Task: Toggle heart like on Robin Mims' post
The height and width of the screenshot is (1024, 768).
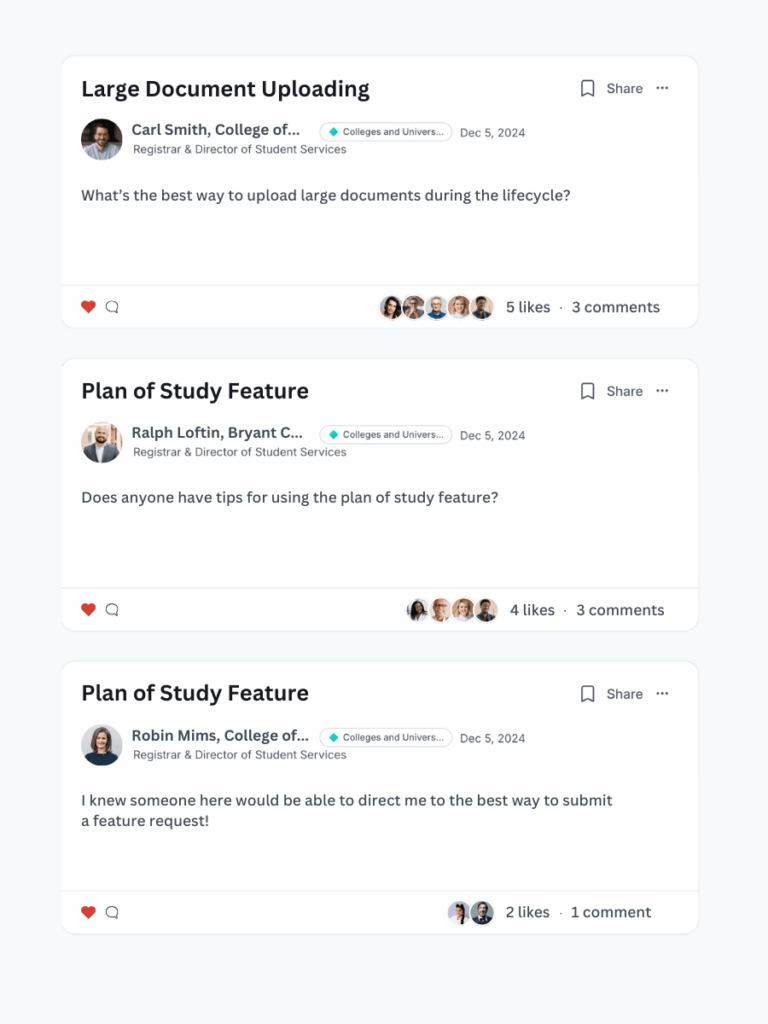Action: tap(88, 912)
